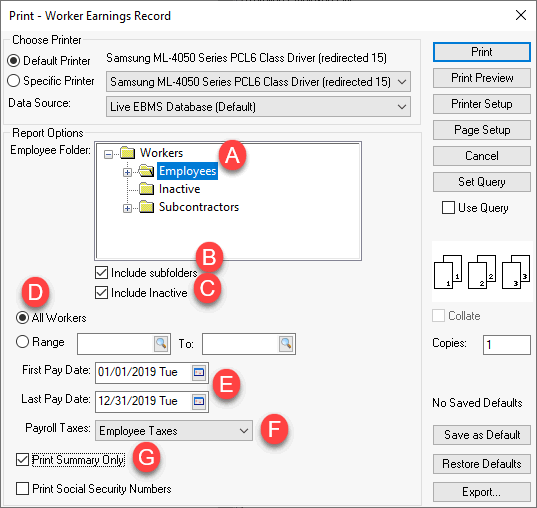Click the collated pages set 1 icon
Screen dimensions: 537x508
448,272
